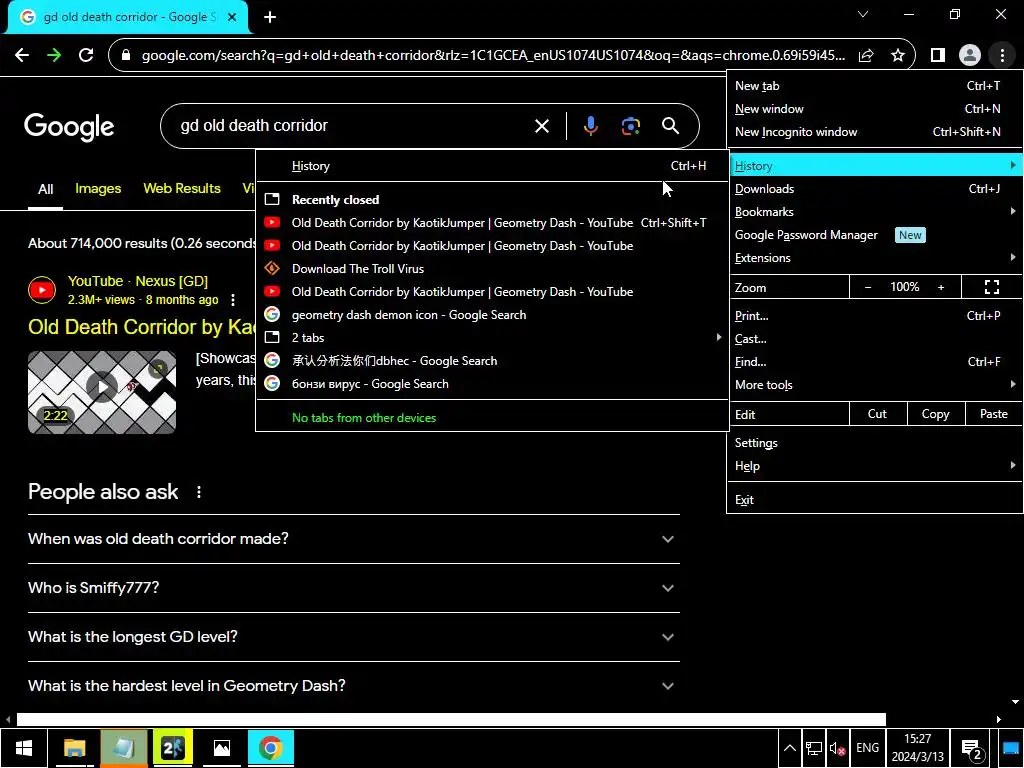Viewport: 1024px width, 768px height.
Task: Reload the current page
Action: [x=86, y=56]
